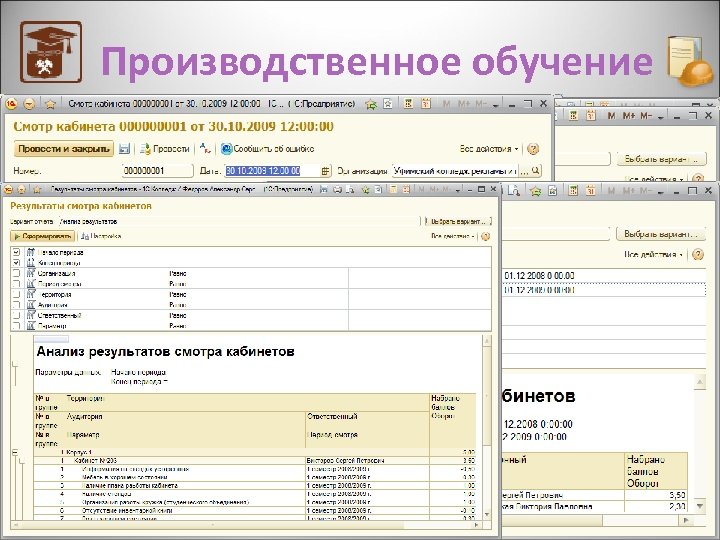
Task: Click add-to-favorites green star in Смотр кабинета title bar
Action: [x=371, y=104]
